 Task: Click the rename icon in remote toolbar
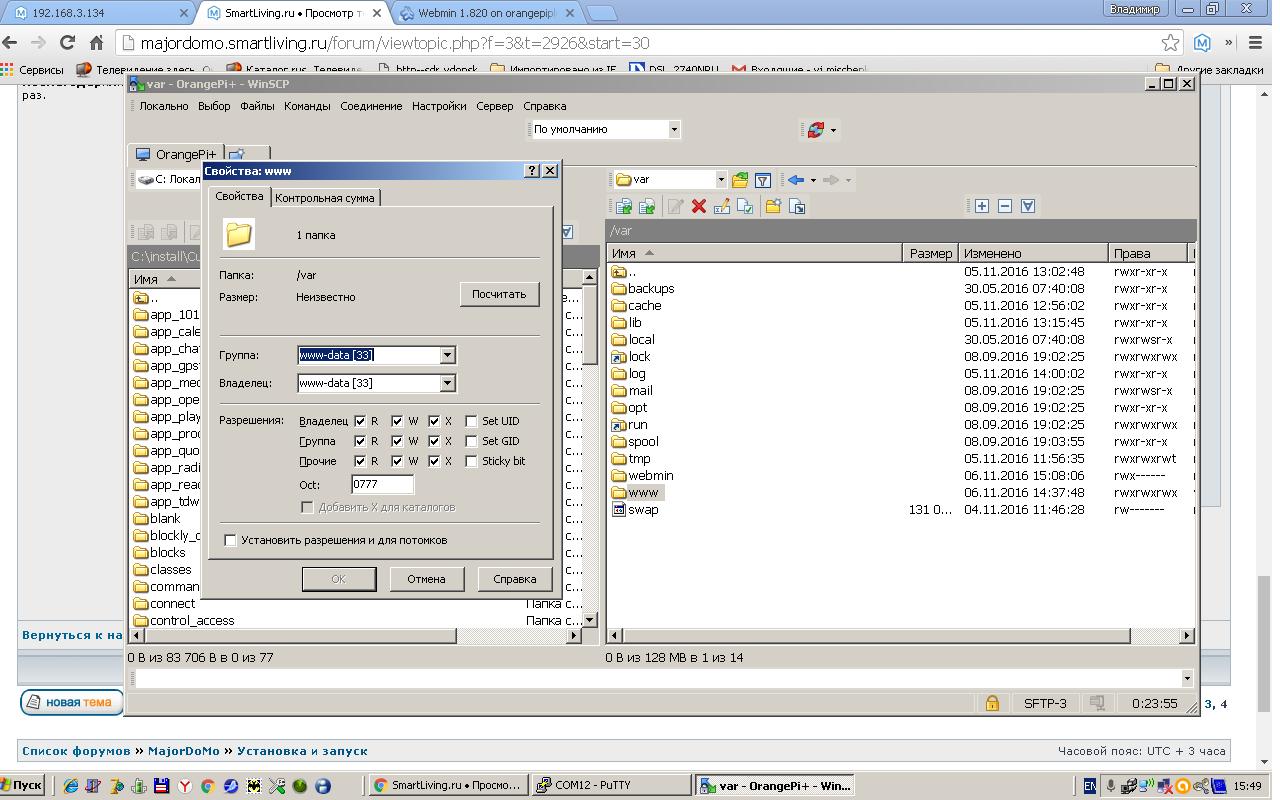pos(722,206)
